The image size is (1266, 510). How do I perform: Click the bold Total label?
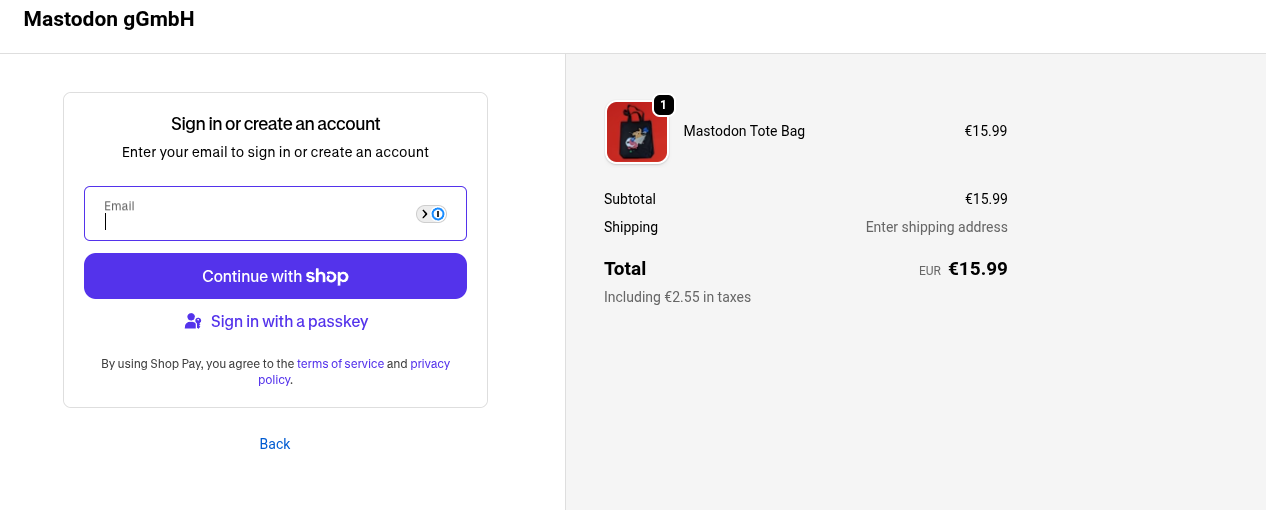tap(625, 268)
